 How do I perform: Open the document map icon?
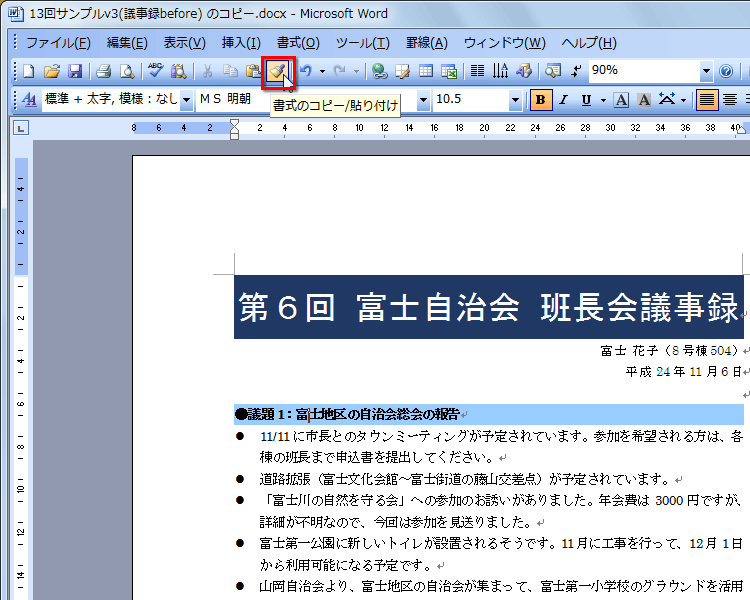pyautogui.click(x=553, y=72)
